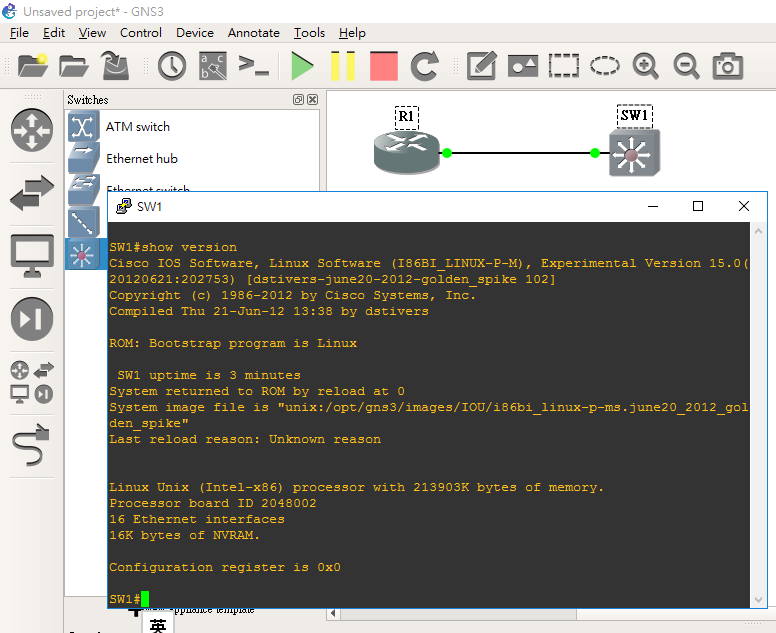This screenshot has height=633, width=776.
Task: Close the Switches dock panel
Action: (312, 99)
